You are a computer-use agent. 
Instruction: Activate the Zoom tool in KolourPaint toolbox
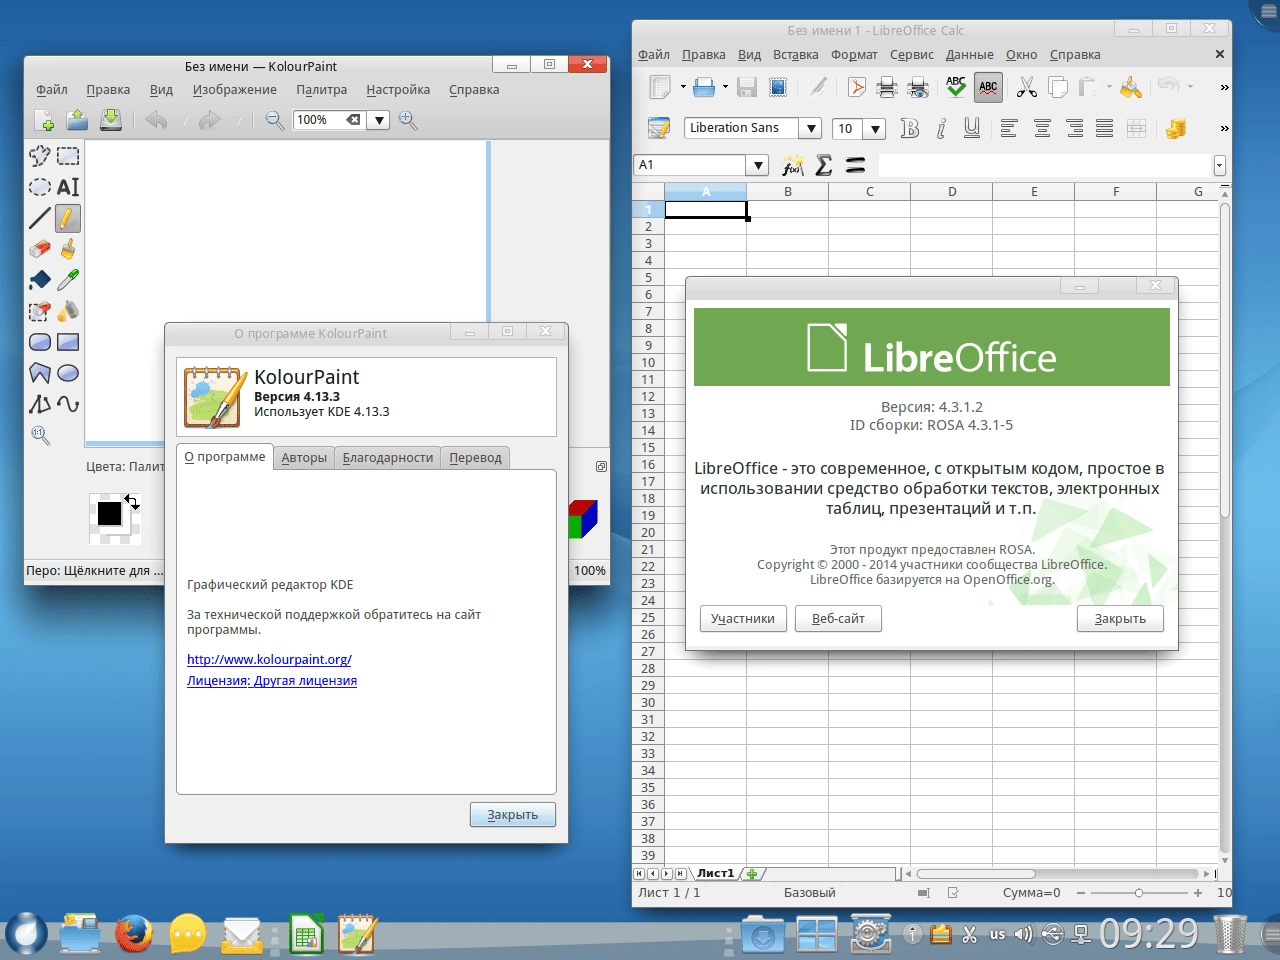pos(39,435)
